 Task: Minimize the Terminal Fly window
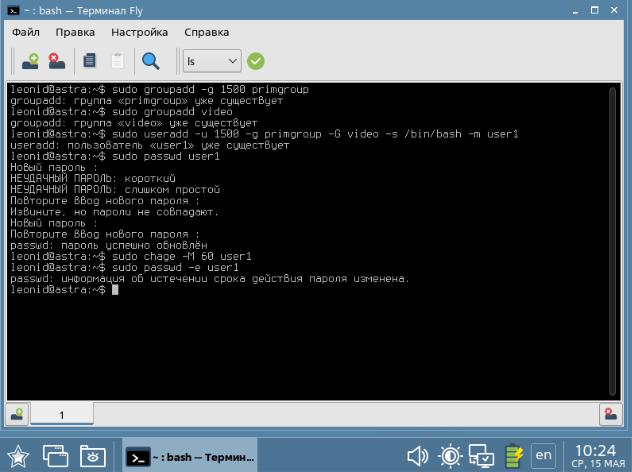[576, 10]
